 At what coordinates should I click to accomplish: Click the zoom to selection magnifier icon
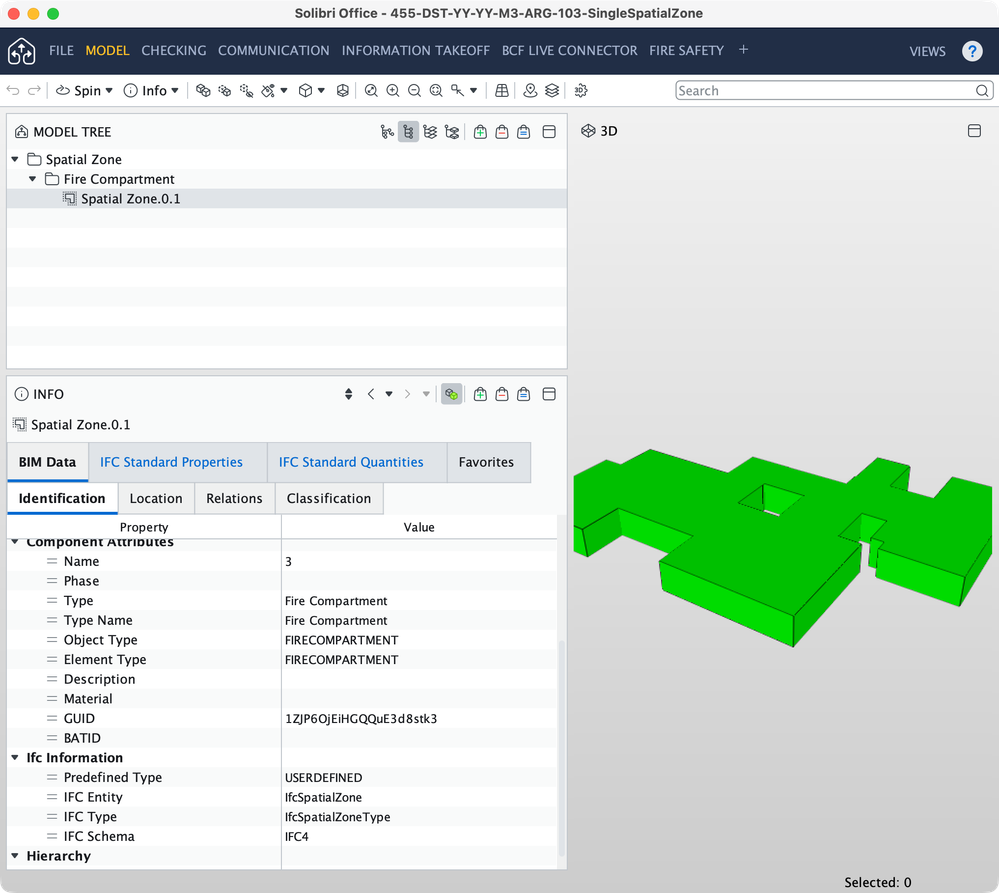[x=436, y=90]
